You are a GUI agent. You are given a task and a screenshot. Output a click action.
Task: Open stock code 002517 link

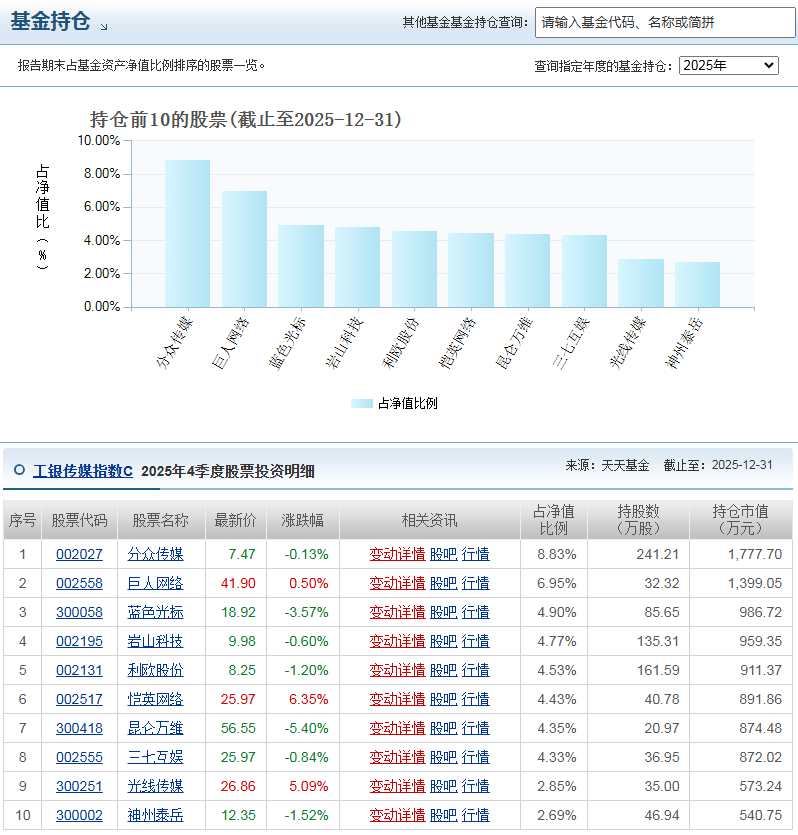point(79,699)
